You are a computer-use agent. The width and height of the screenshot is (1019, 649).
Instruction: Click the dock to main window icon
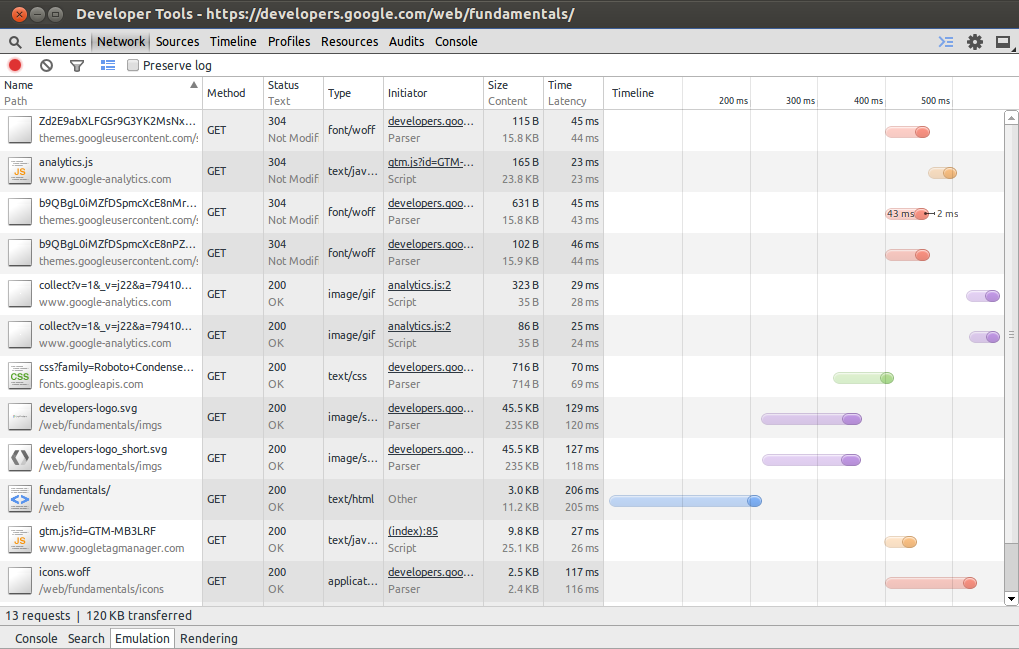[x=1003, y=42]
